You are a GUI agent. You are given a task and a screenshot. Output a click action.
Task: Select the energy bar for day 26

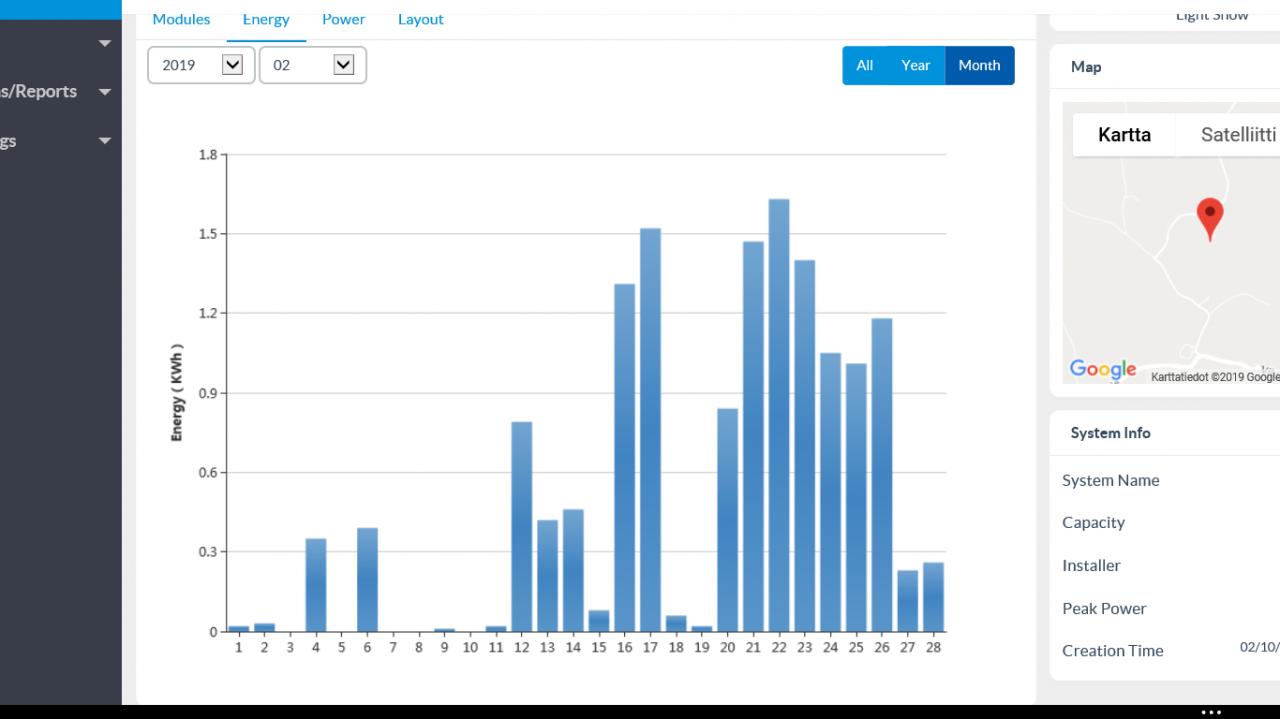coord(882,475)
